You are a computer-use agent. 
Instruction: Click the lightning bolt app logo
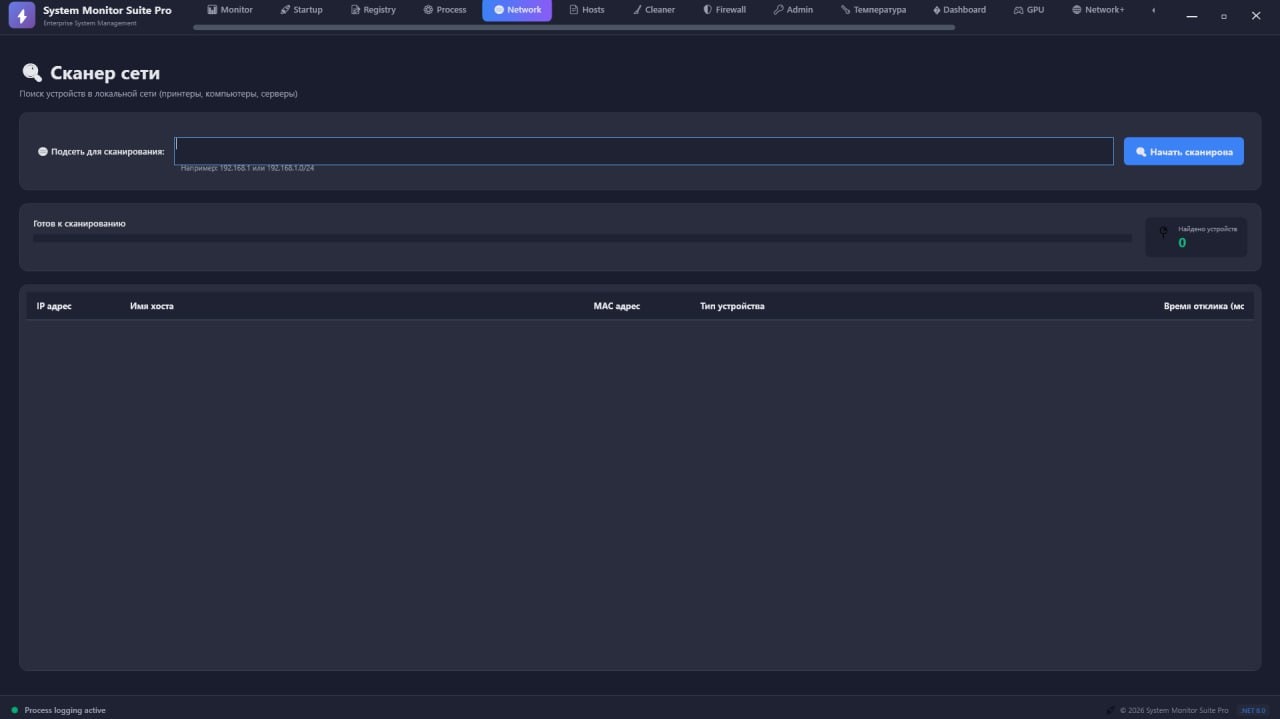(21, 15)
